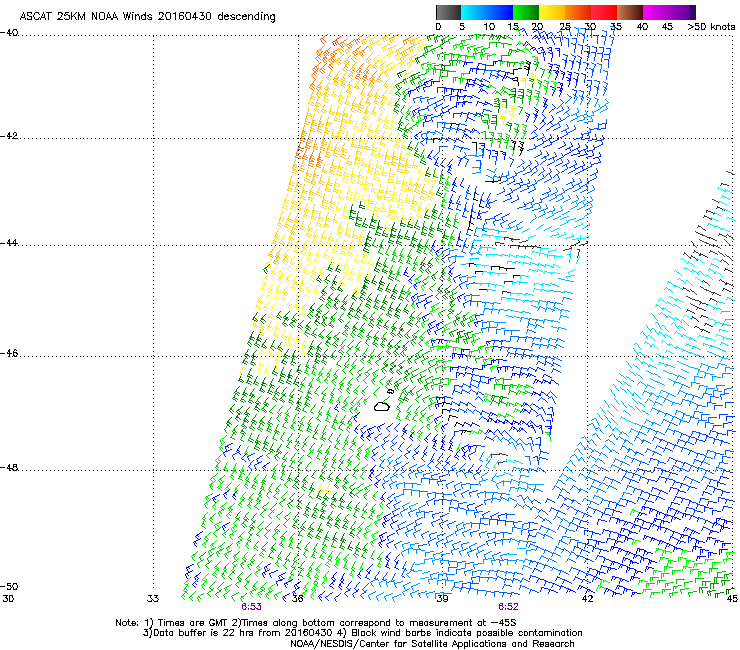
Task: Click the '-48' latitude axis label
Action: click(9, 467)
